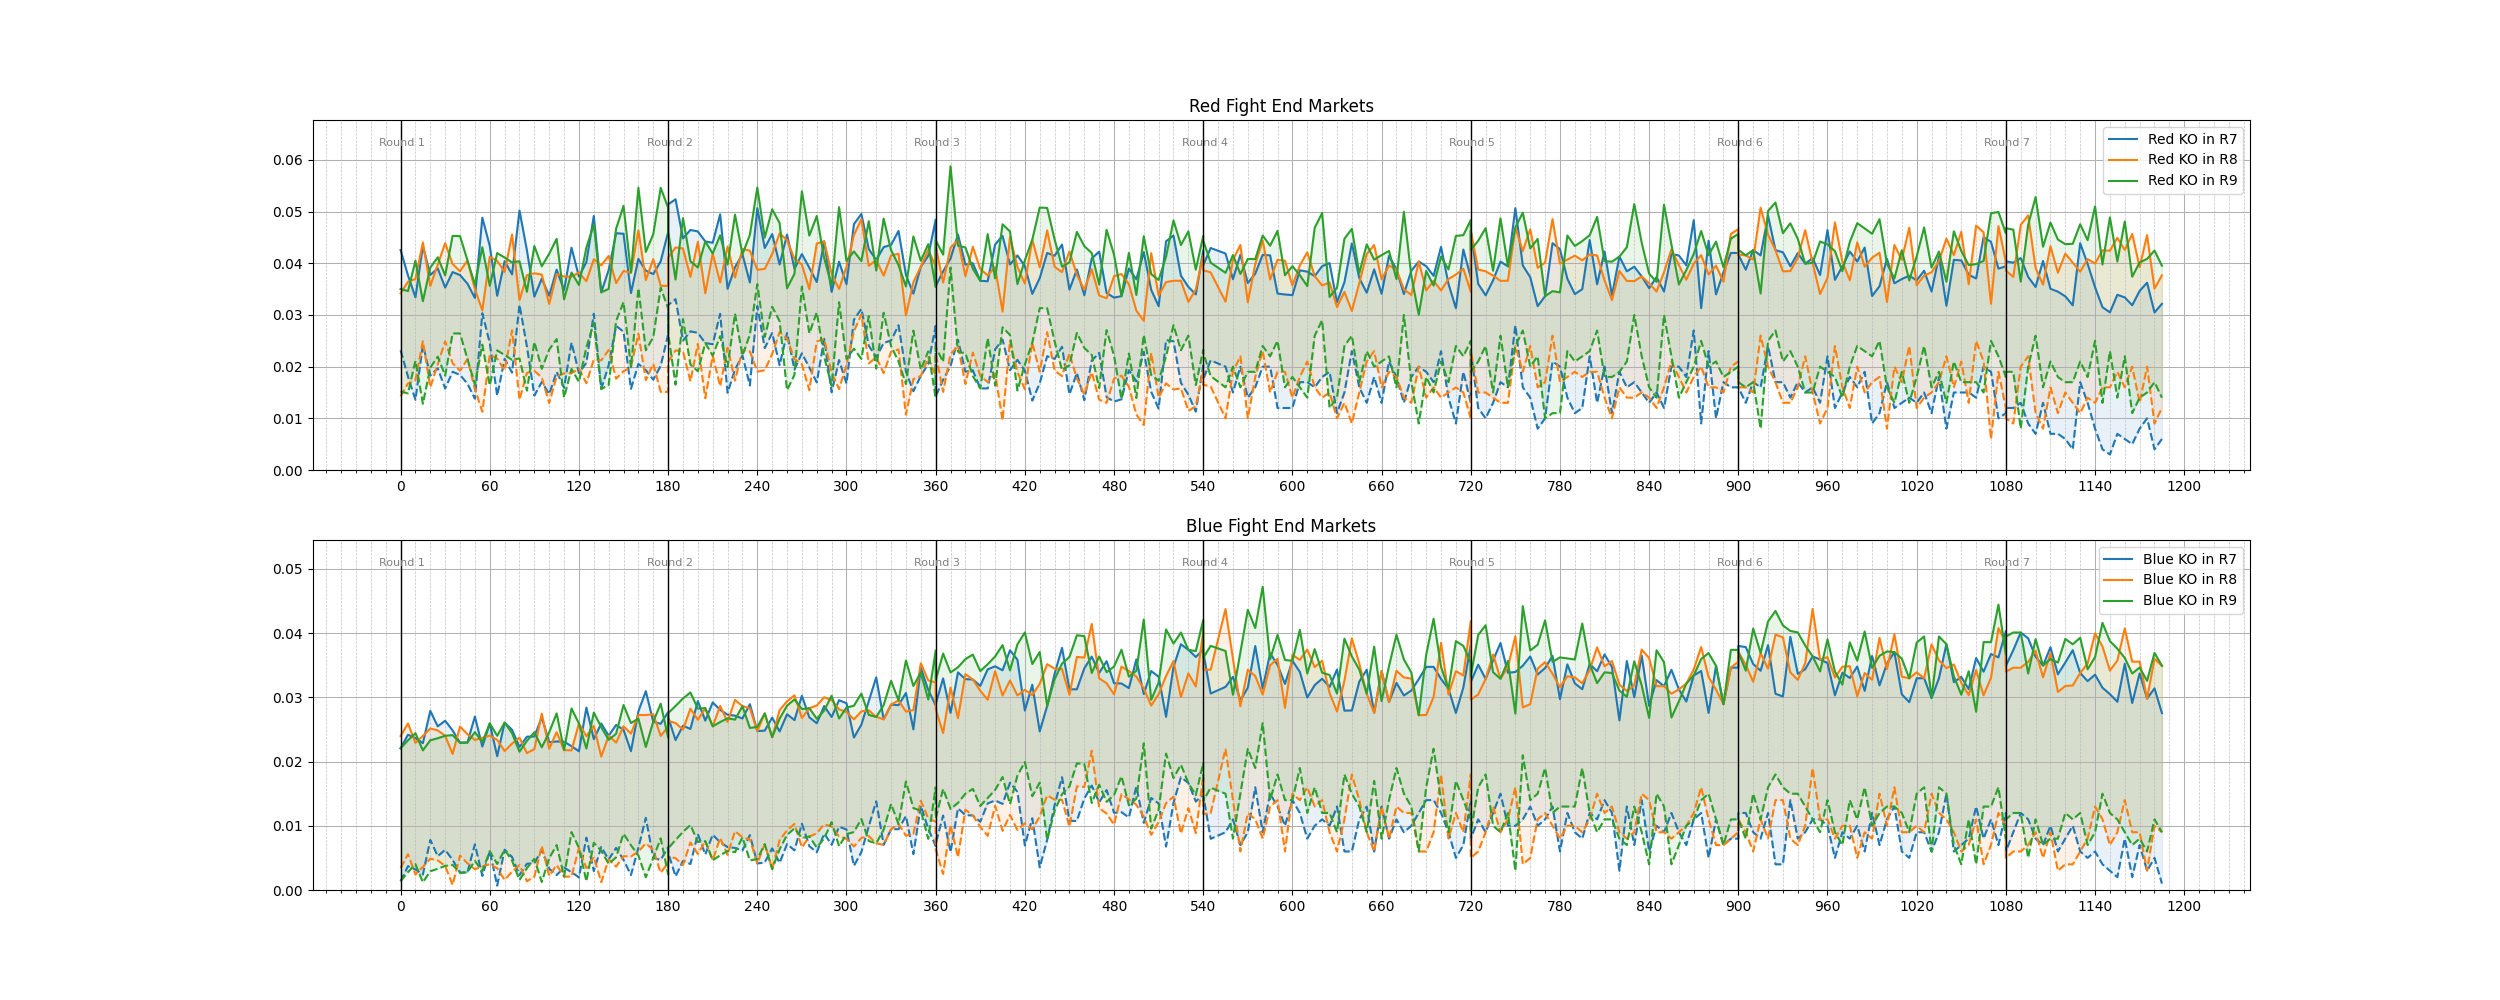
Task: Click the "Round 2" marker in the Blue chart
Action: 669,563
